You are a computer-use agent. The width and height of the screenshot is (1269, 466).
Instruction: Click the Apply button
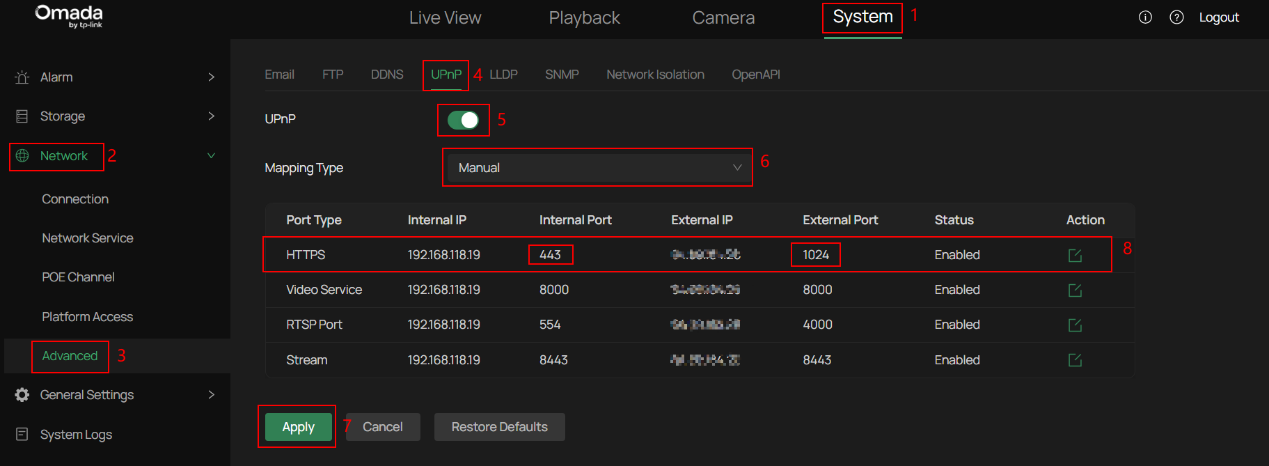pos(298,427)
